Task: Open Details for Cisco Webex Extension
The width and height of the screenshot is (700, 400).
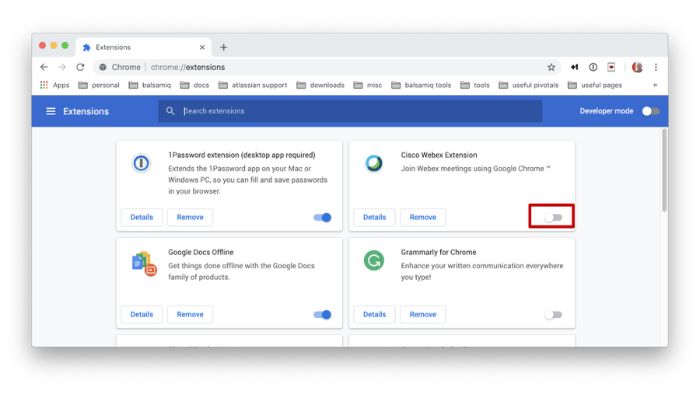Action: coord(374,217)
